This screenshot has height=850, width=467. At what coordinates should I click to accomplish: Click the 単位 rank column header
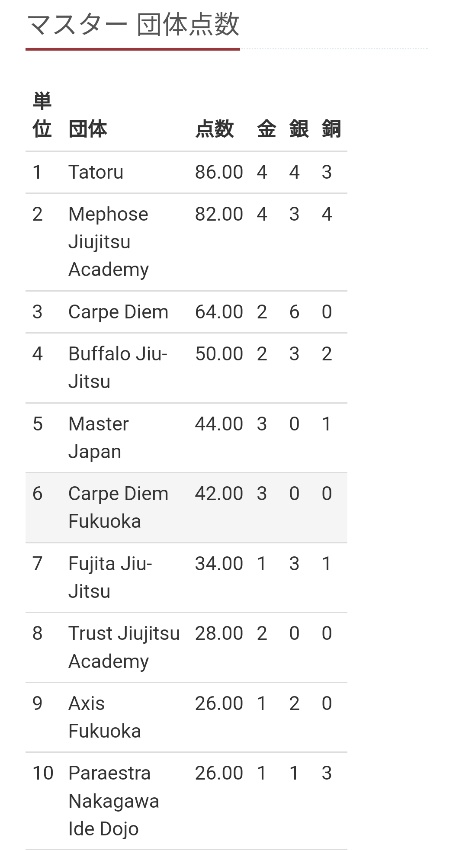(42, 115)
